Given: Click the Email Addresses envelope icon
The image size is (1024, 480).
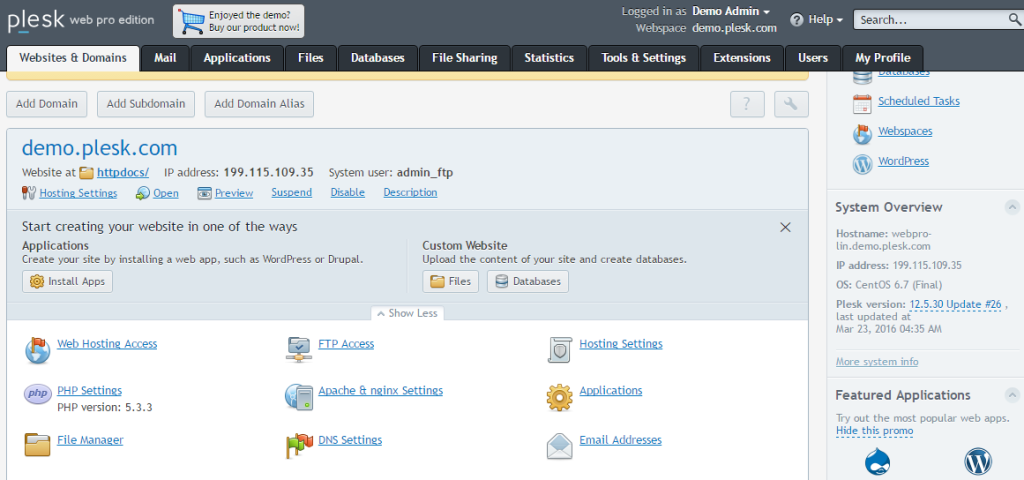Looking at the screenshot, I should click(x=560, y=446).
